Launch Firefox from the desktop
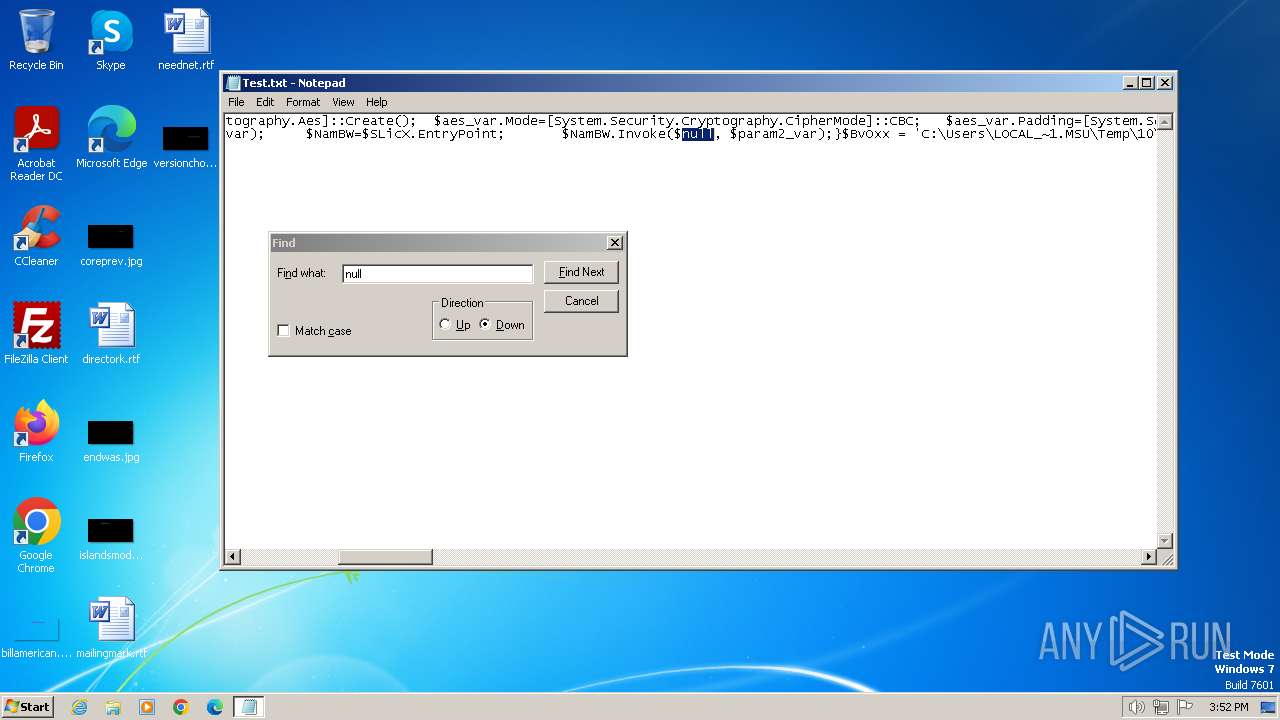Viewport: 1280px width, 720px height. coord(36,432)
